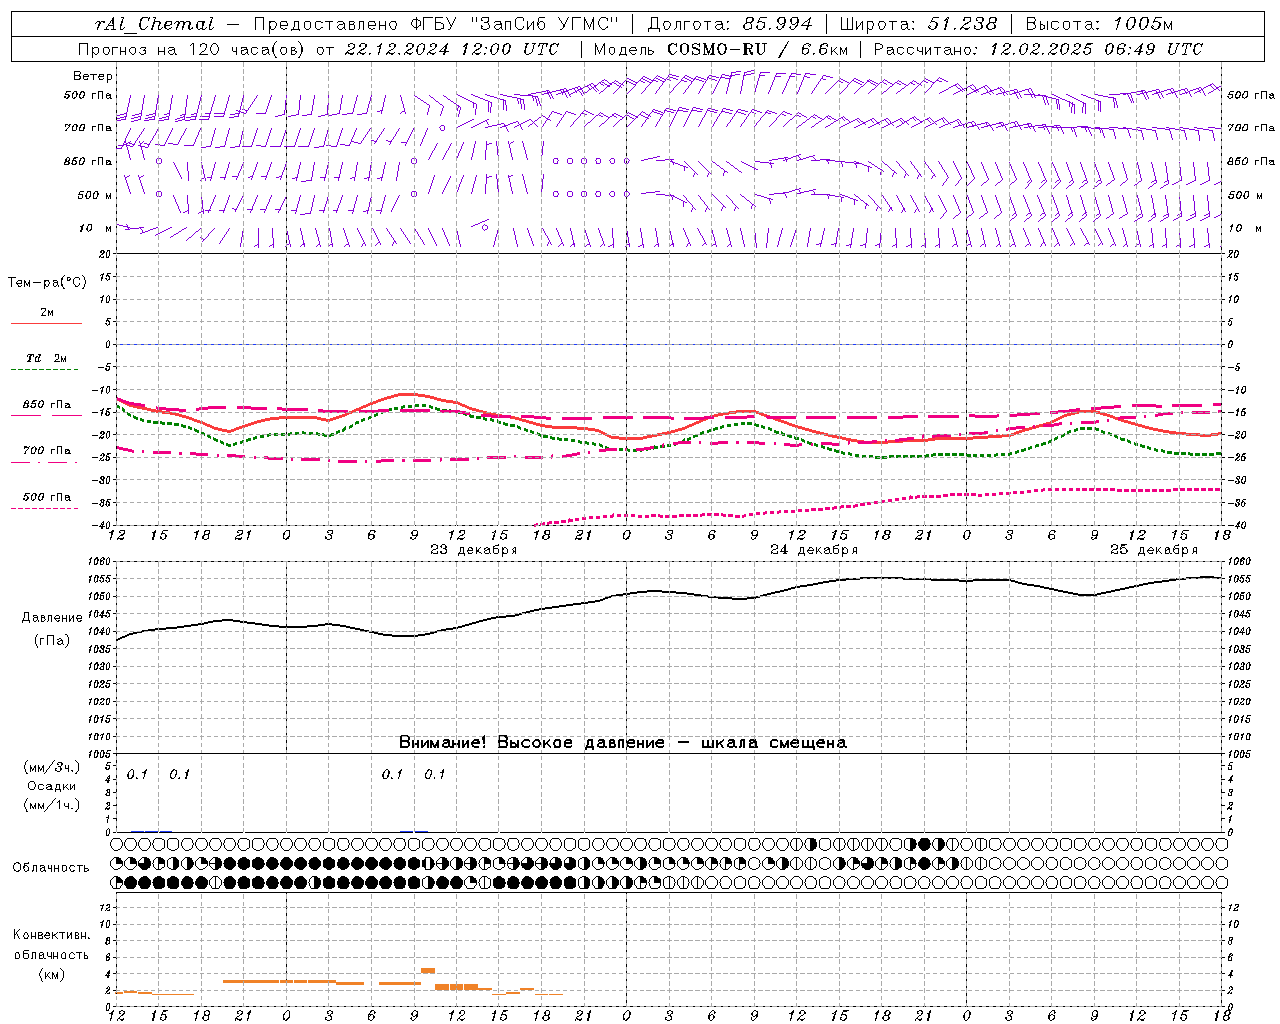Click the 700 гПа legend entry in temperature panel

click(47, 451)
